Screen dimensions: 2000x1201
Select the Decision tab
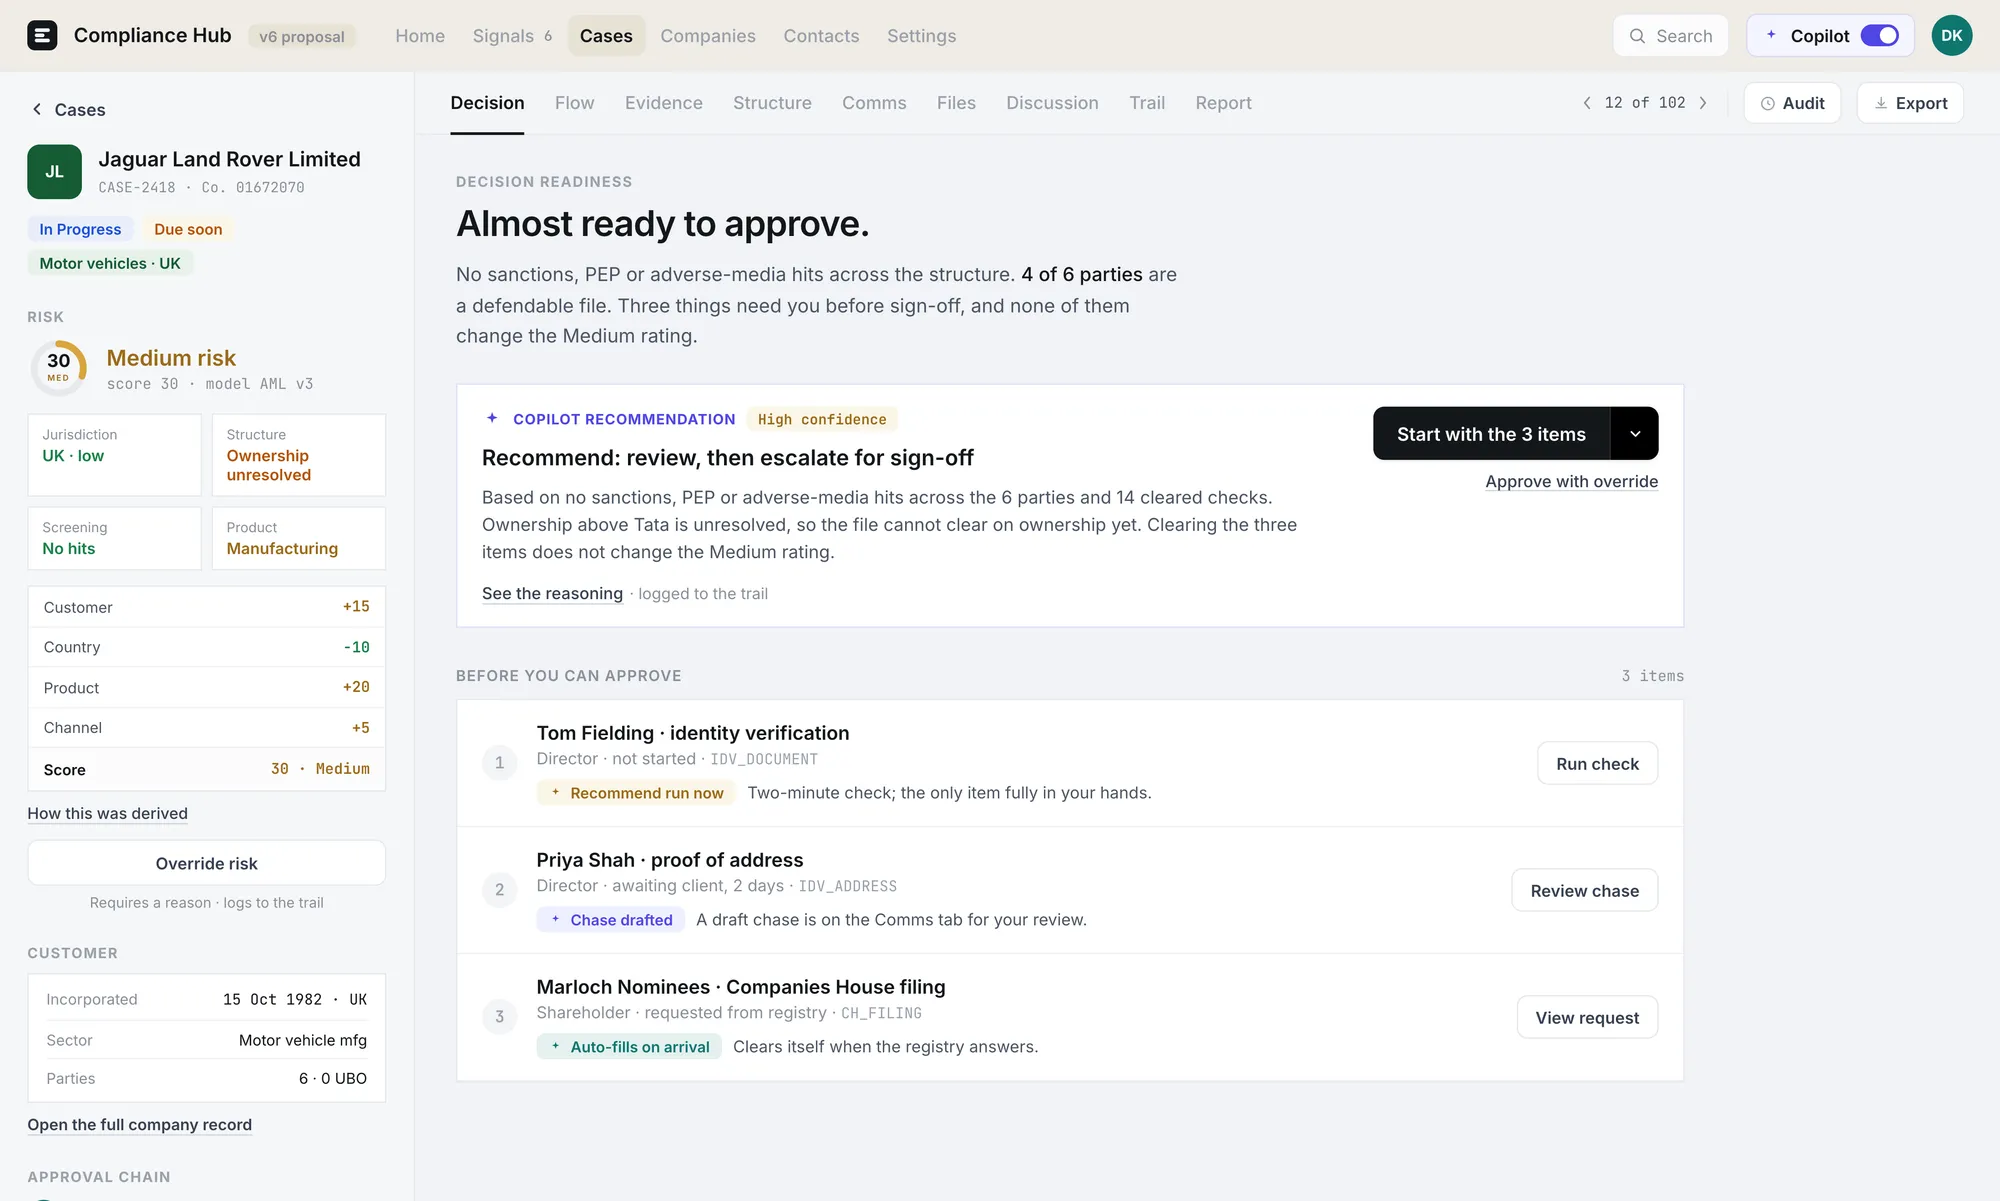click(x=487, y=103)
